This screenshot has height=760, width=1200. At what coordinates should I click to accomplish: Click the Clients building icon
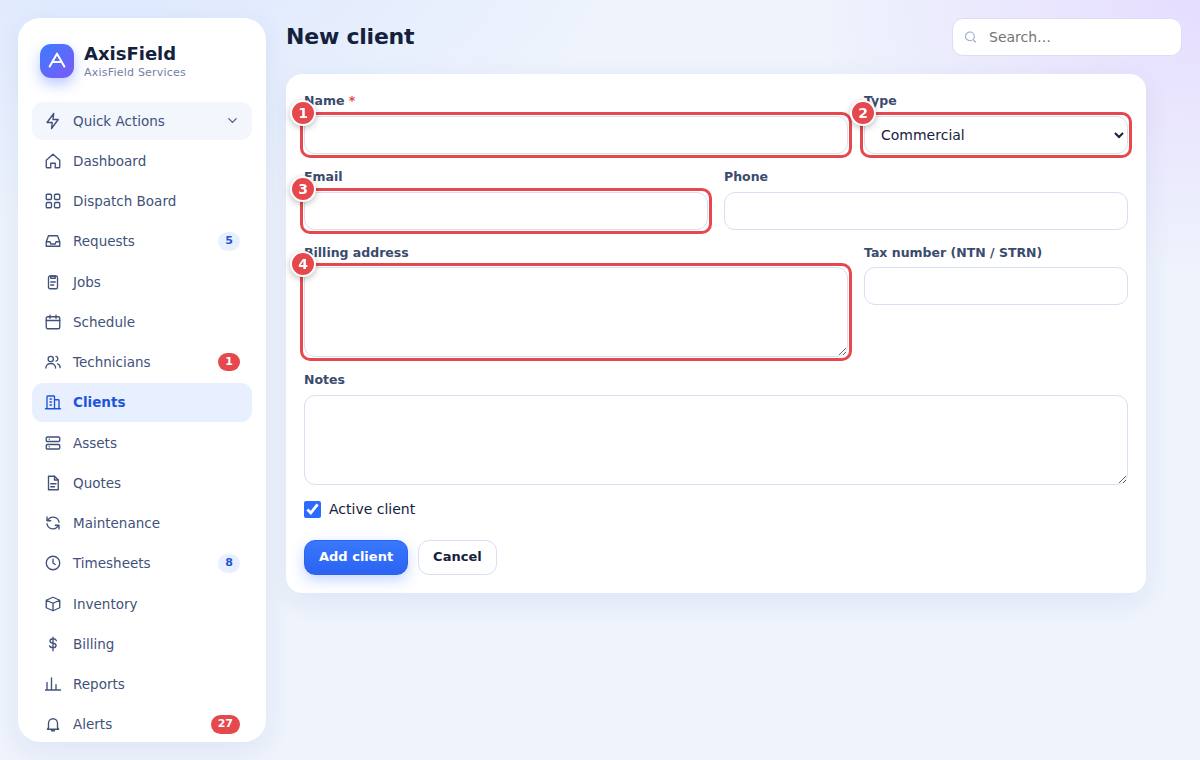point(53,402)
